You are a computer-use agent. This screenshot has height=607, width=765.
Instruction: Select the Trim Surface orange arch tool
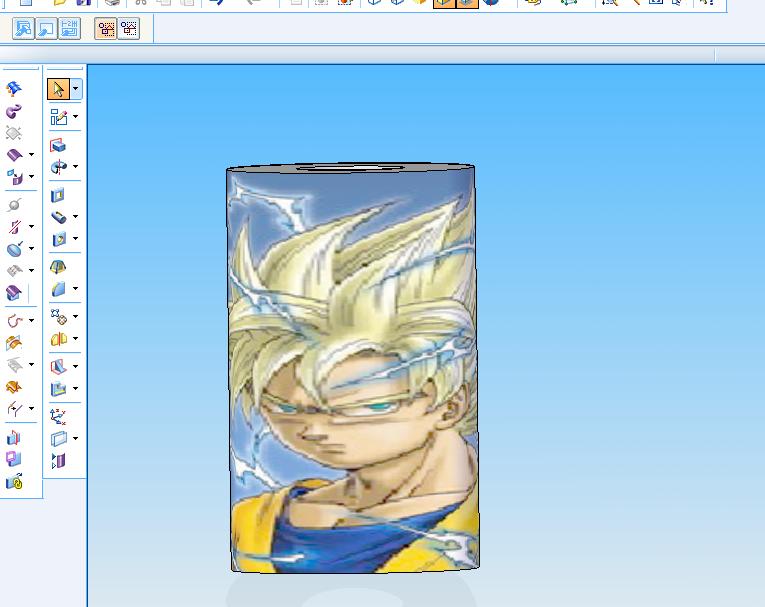[x=14, y=343]
